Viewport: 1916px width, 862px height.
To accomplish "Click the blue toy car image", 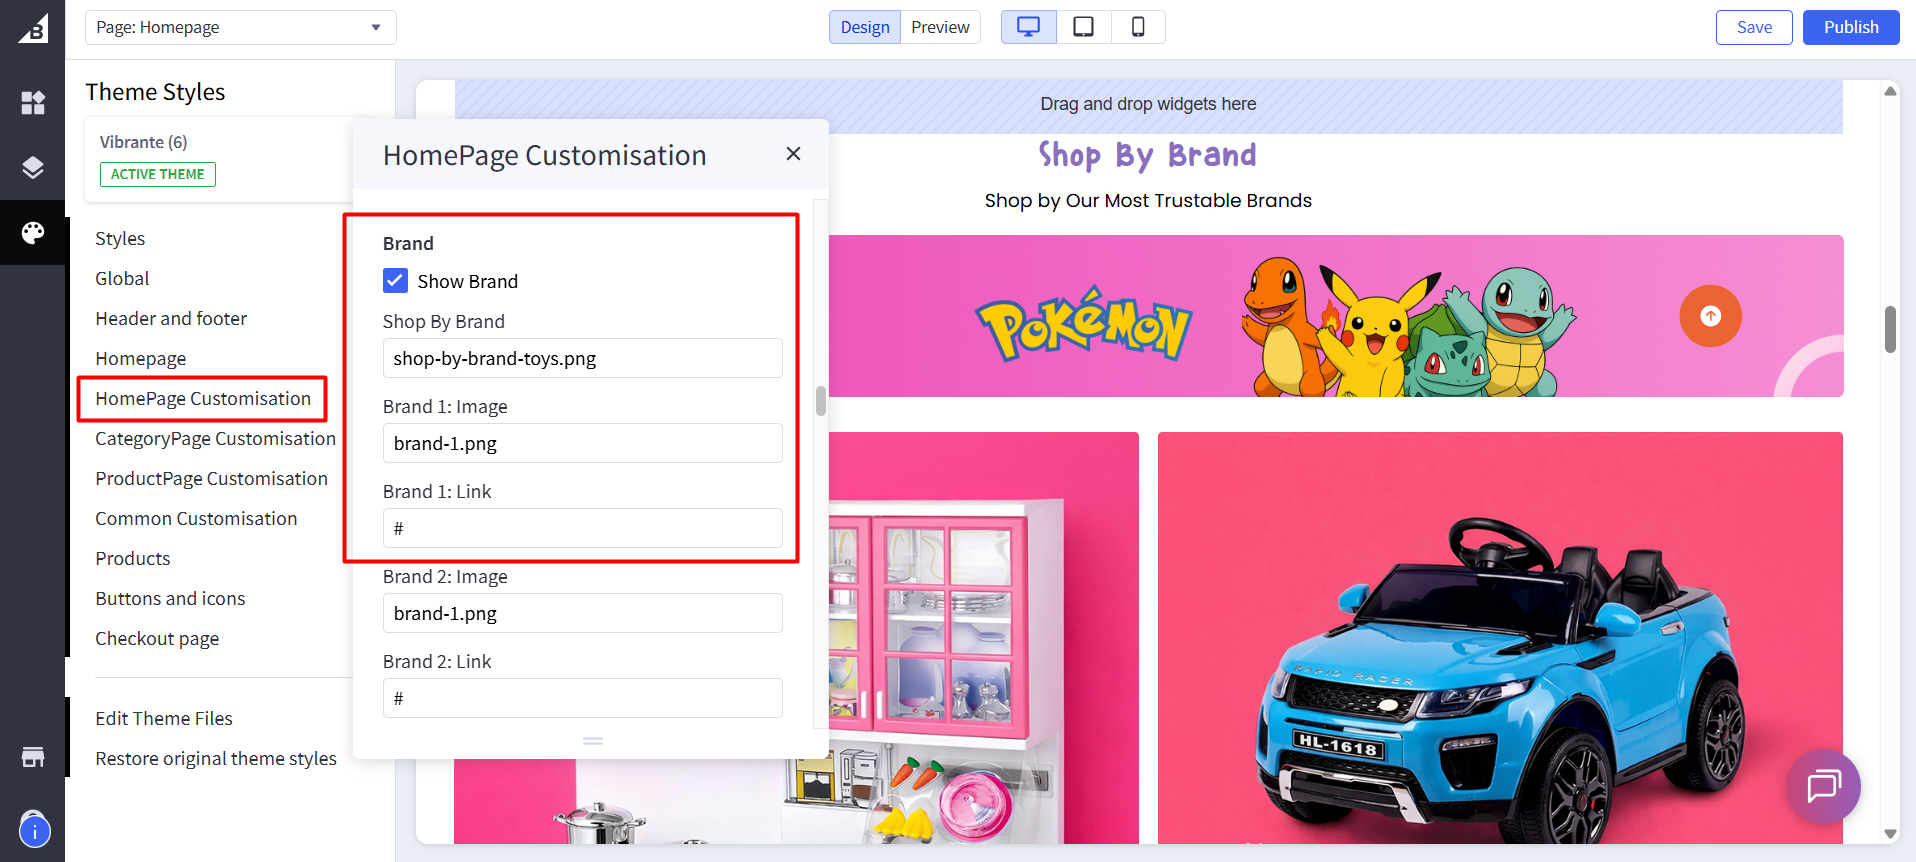I will (x=1500, y=638).
